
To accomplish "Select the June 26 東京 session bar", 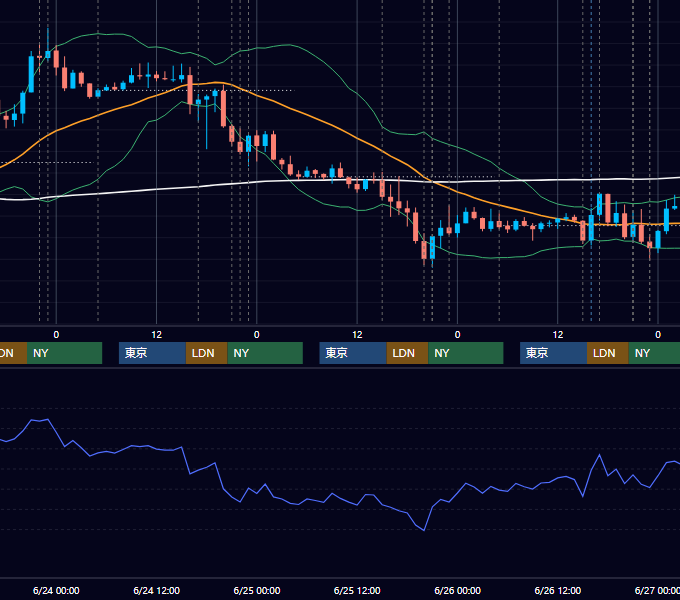I will click(x=553, y=353).
